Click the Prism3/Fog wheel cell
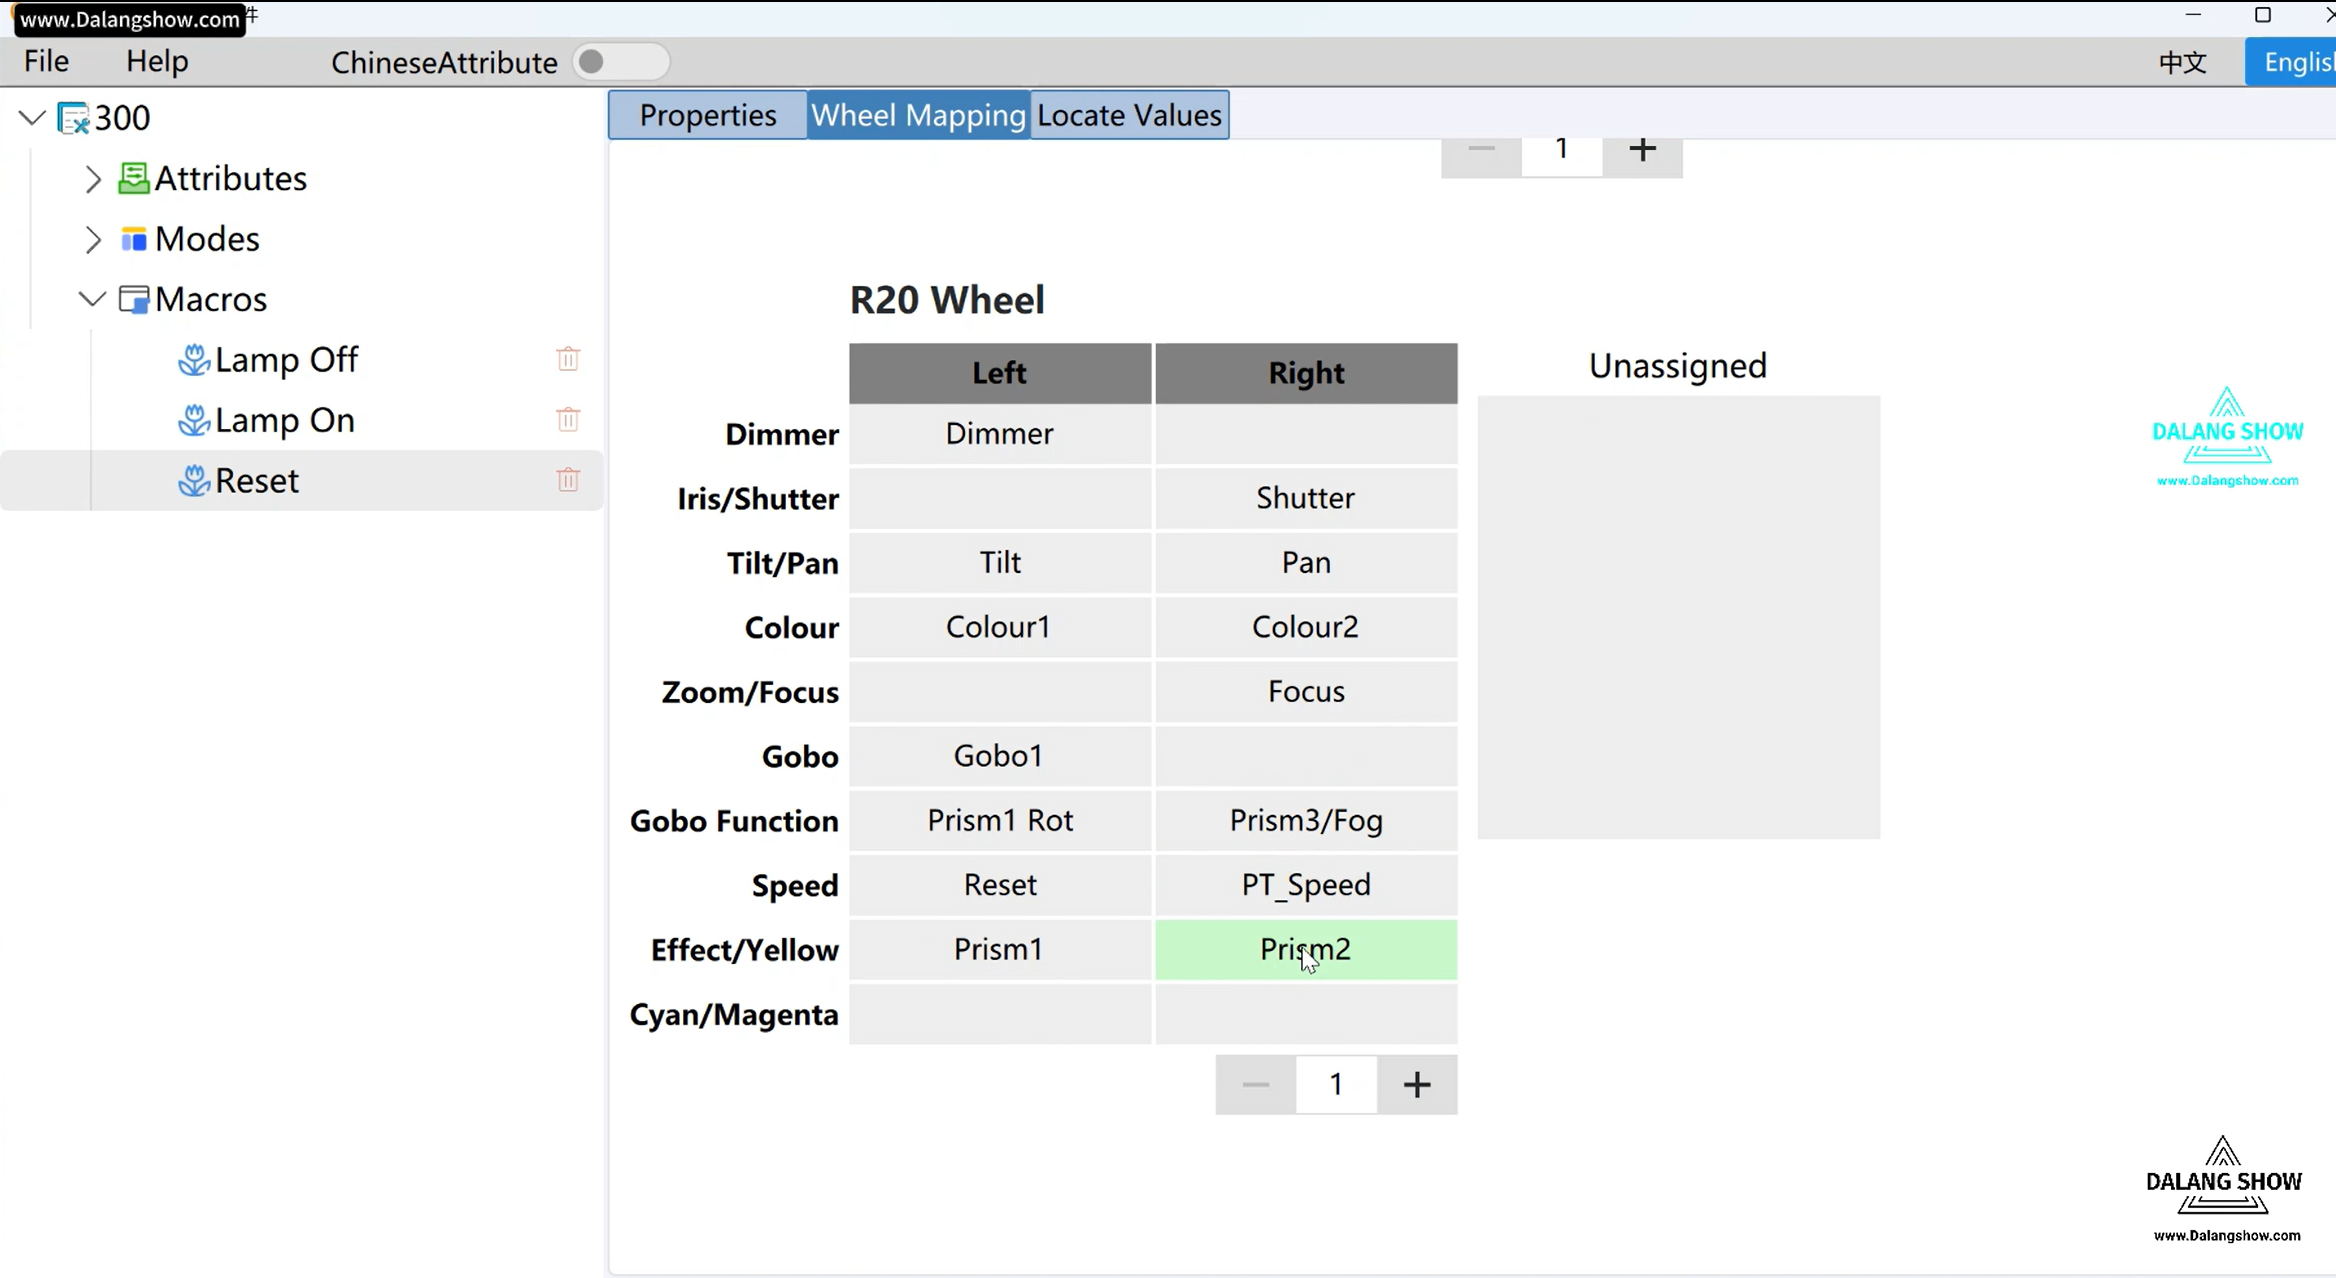The image size is (2336, 1278). click(x=1305, y=821)
